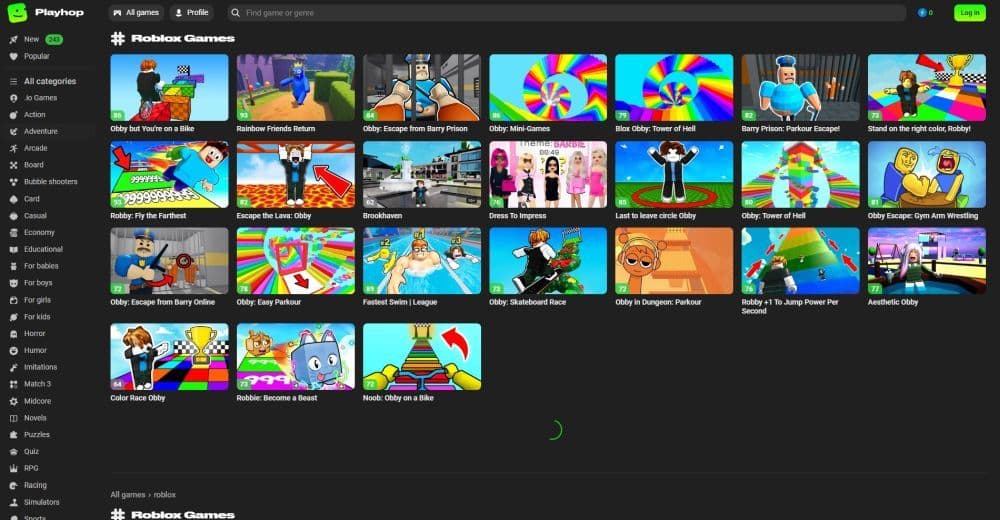Open the coin balance icon in header
Viewport: 1000px width, 520px height.
click(922, 13)
